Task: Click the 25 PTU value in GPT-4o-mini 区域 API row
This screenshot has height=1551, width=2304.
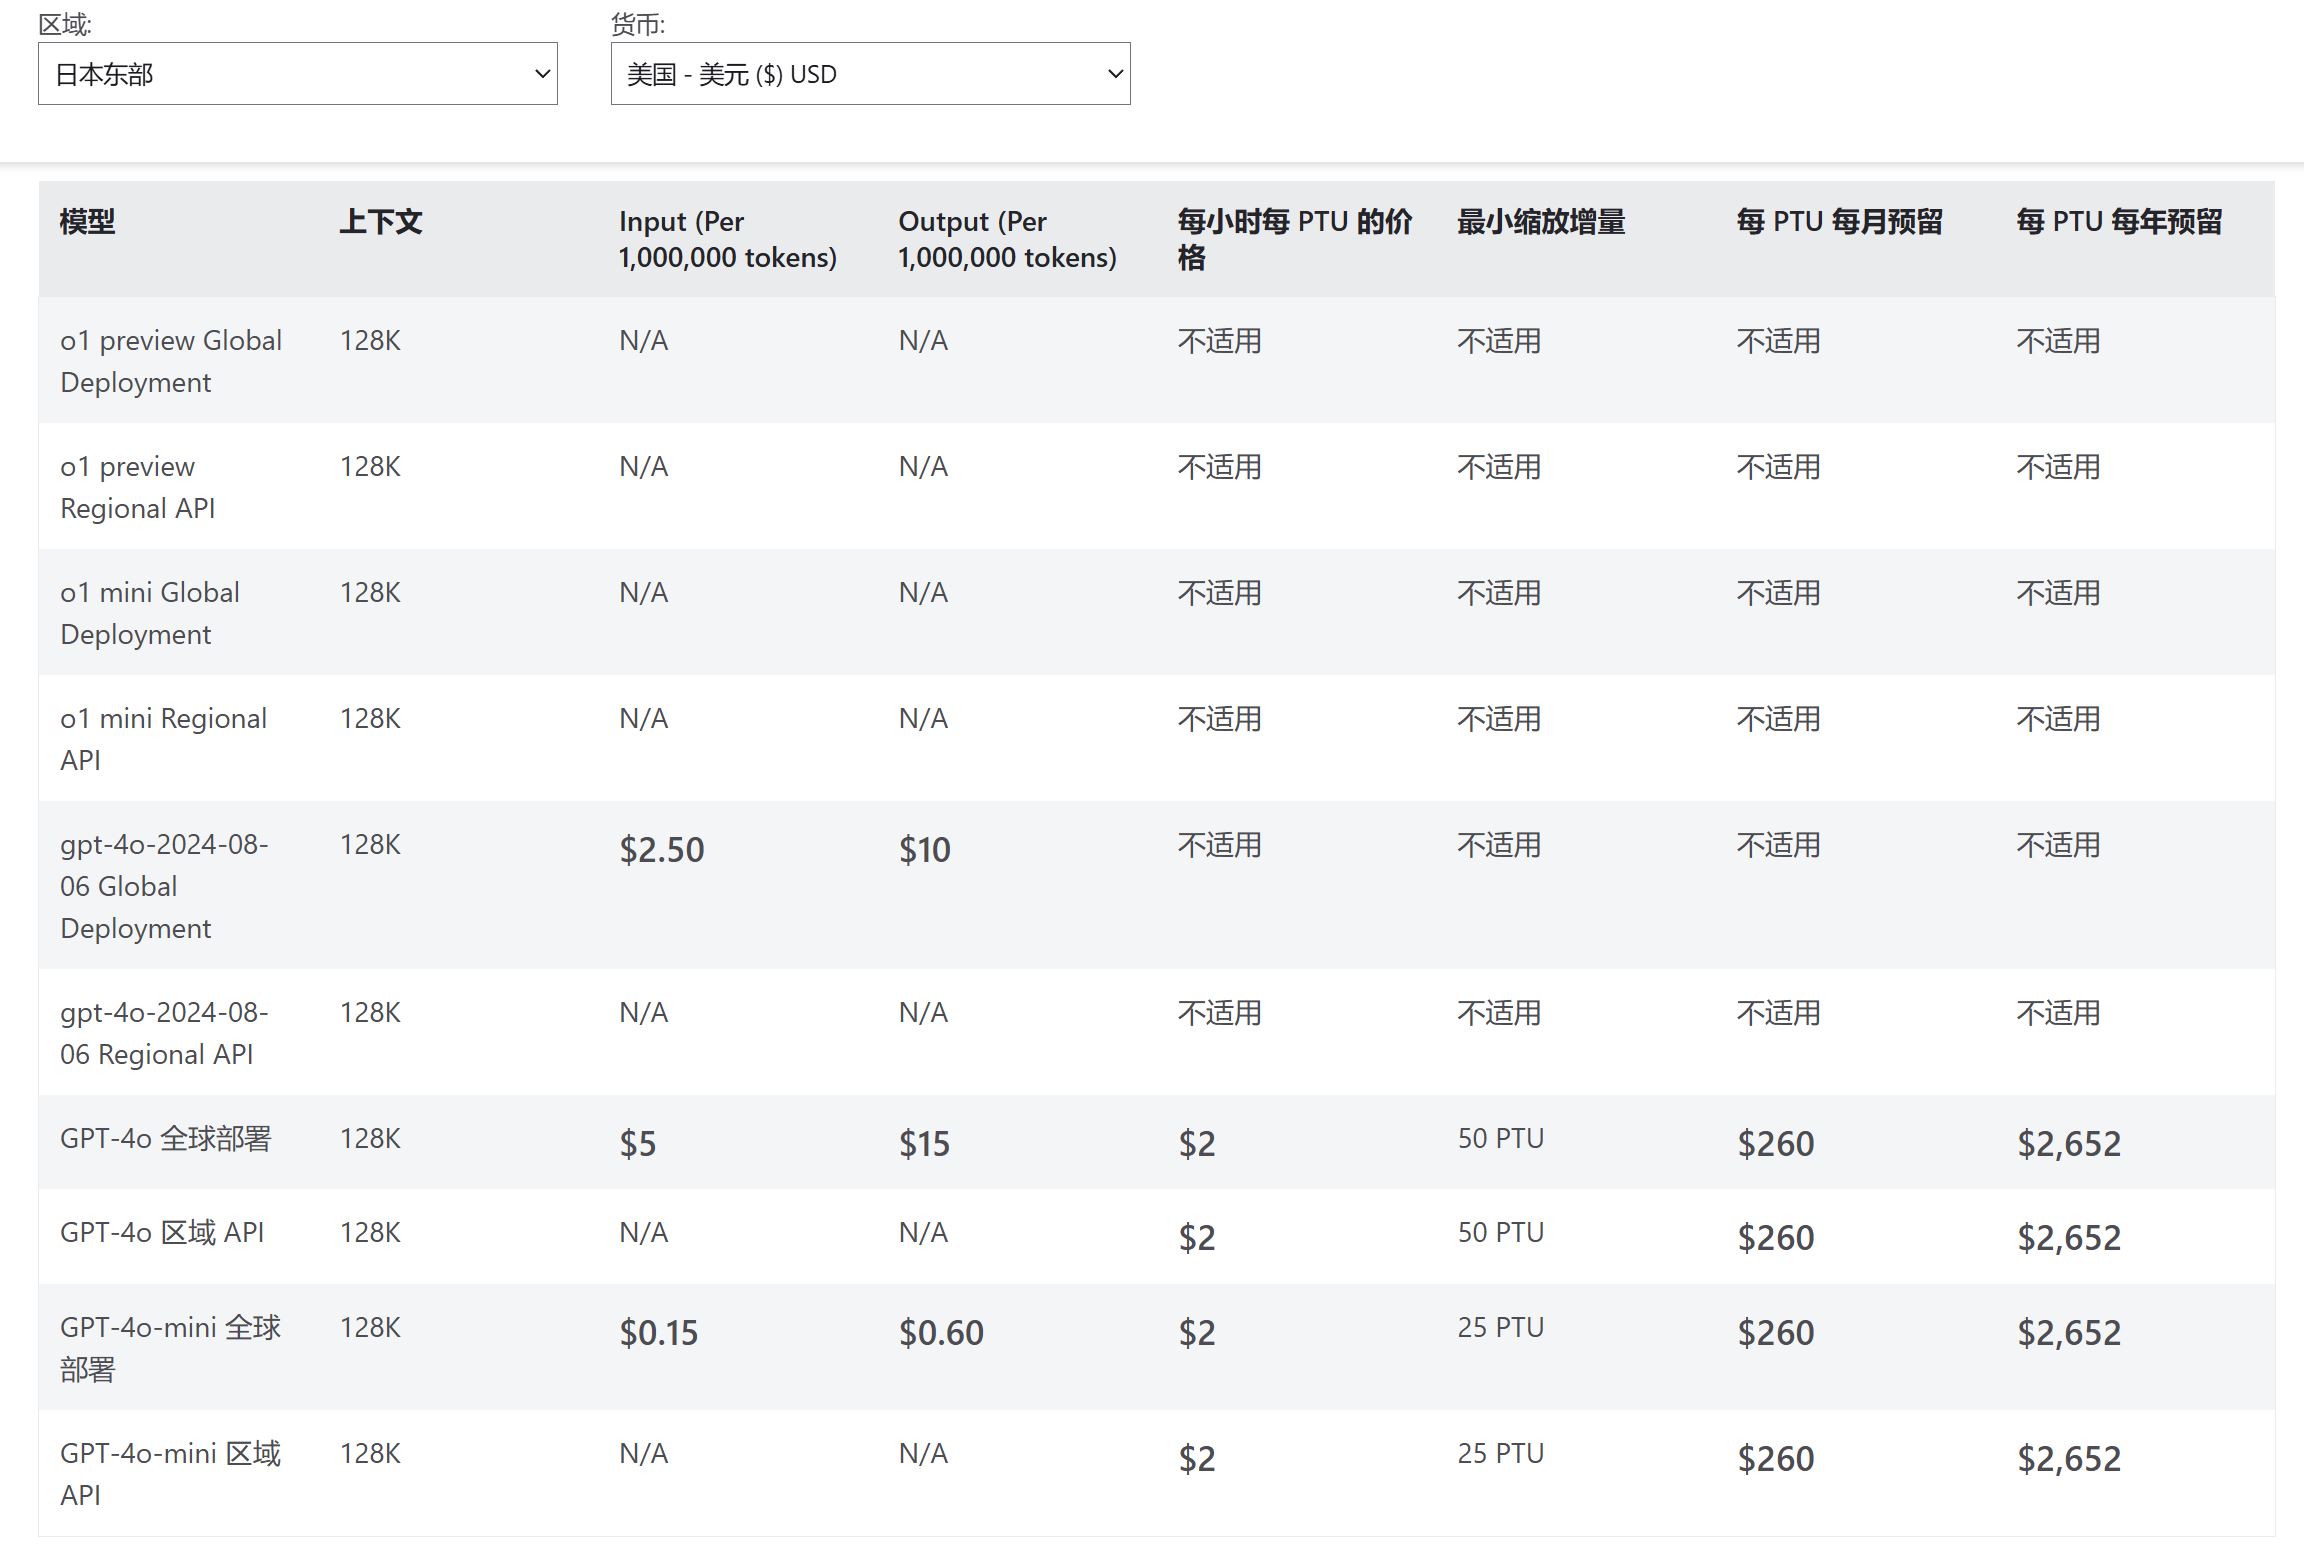Action: (1501, 1454)
